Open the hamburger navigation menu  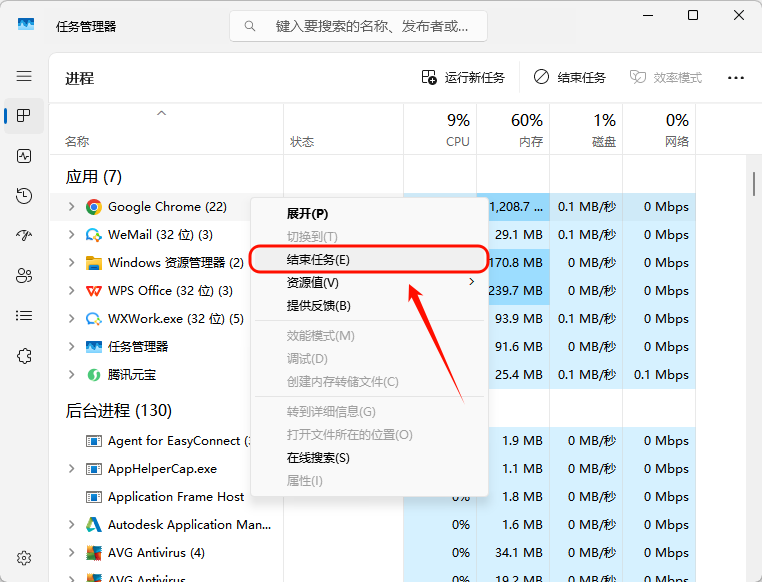[x=24, y=76]
